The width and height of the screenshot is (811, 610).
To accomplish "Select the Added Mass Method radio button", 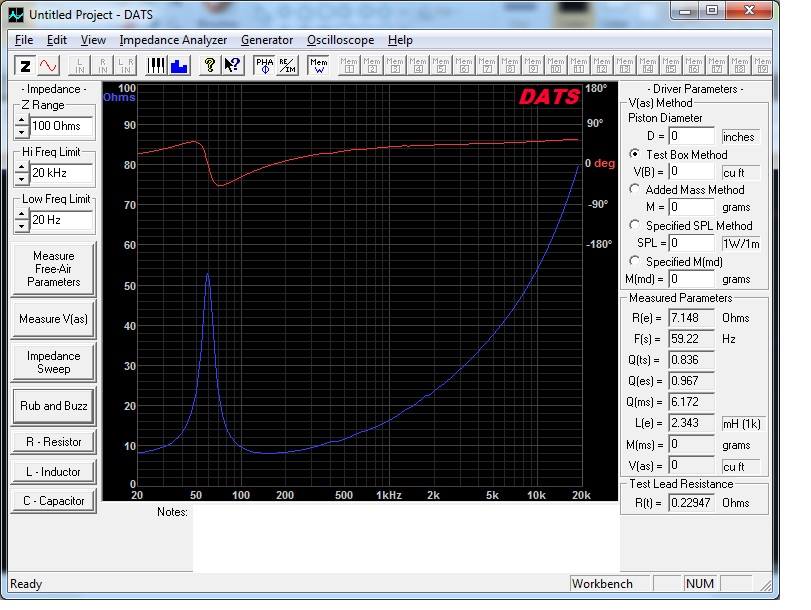I will coord(634,189).
